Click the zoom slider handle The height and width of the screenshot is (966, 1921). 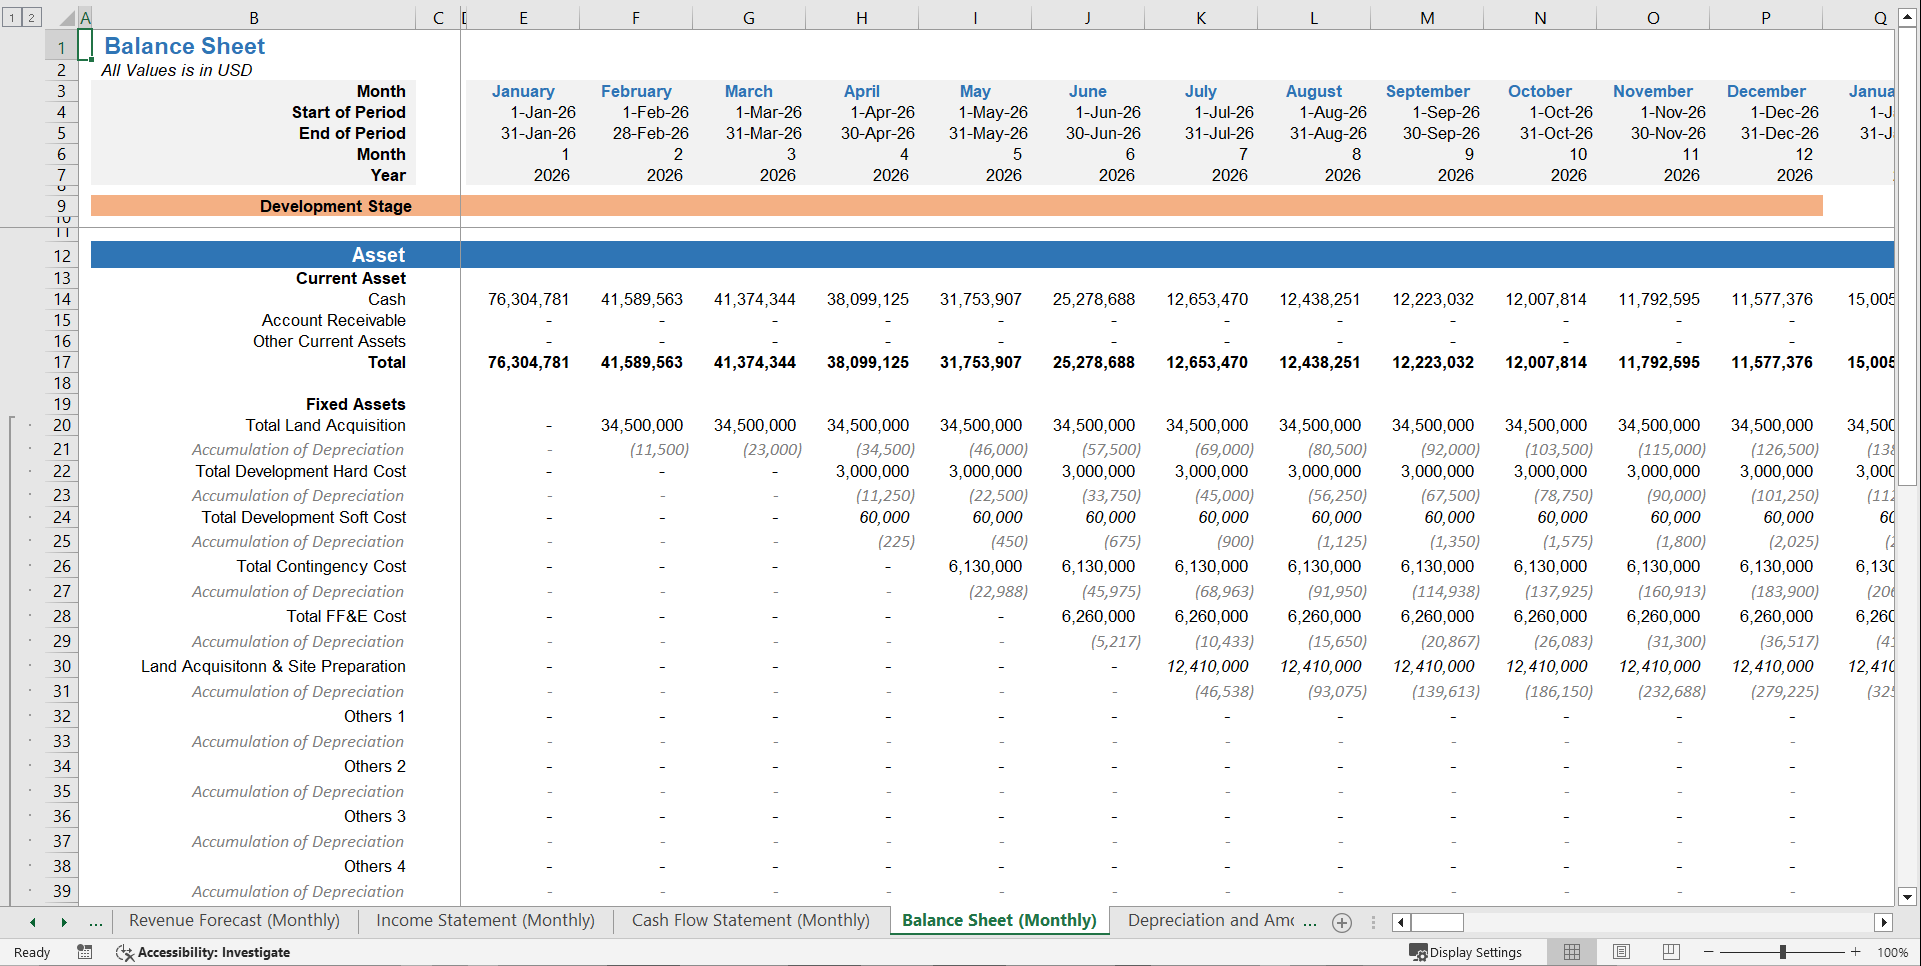[1783, 952]
